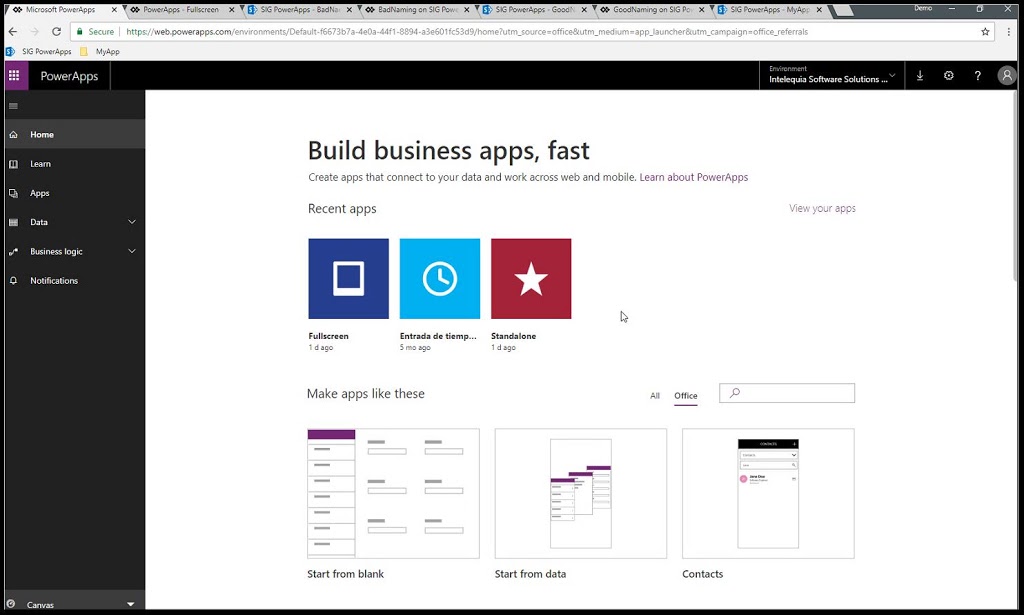Click the Canvas icon at sidebar bottom
The height and width of the screenshot is (615, 1024).
coord(10,604)
